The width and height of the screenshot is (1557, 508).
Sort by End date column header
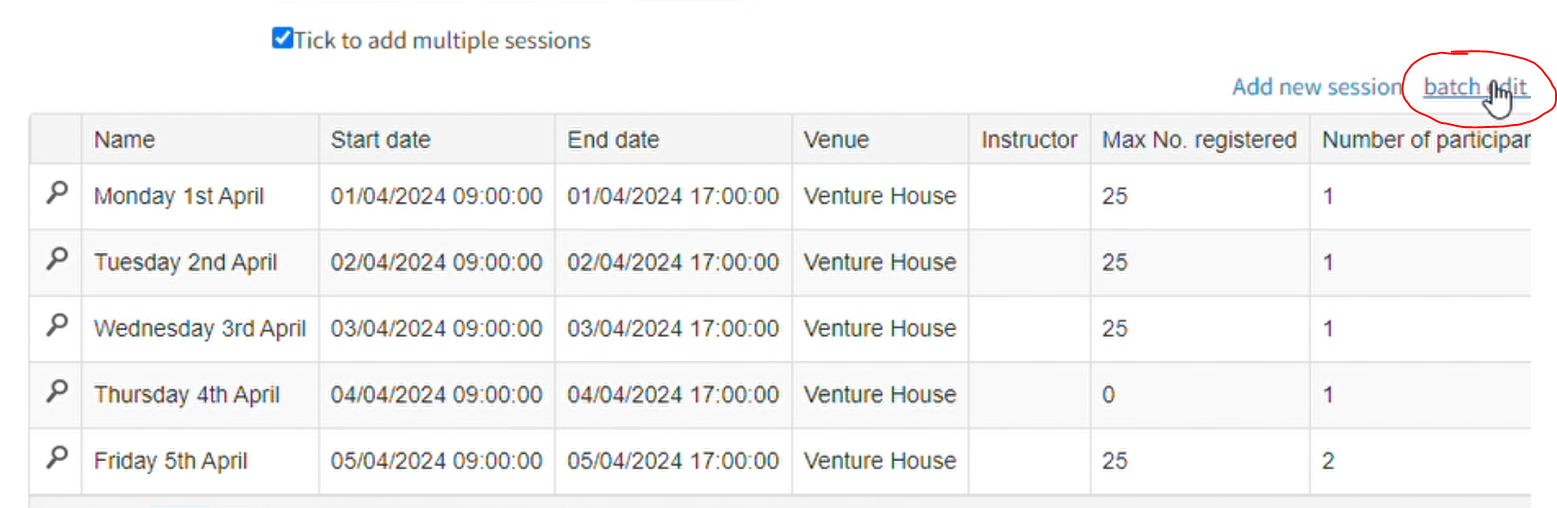[613, 140]
